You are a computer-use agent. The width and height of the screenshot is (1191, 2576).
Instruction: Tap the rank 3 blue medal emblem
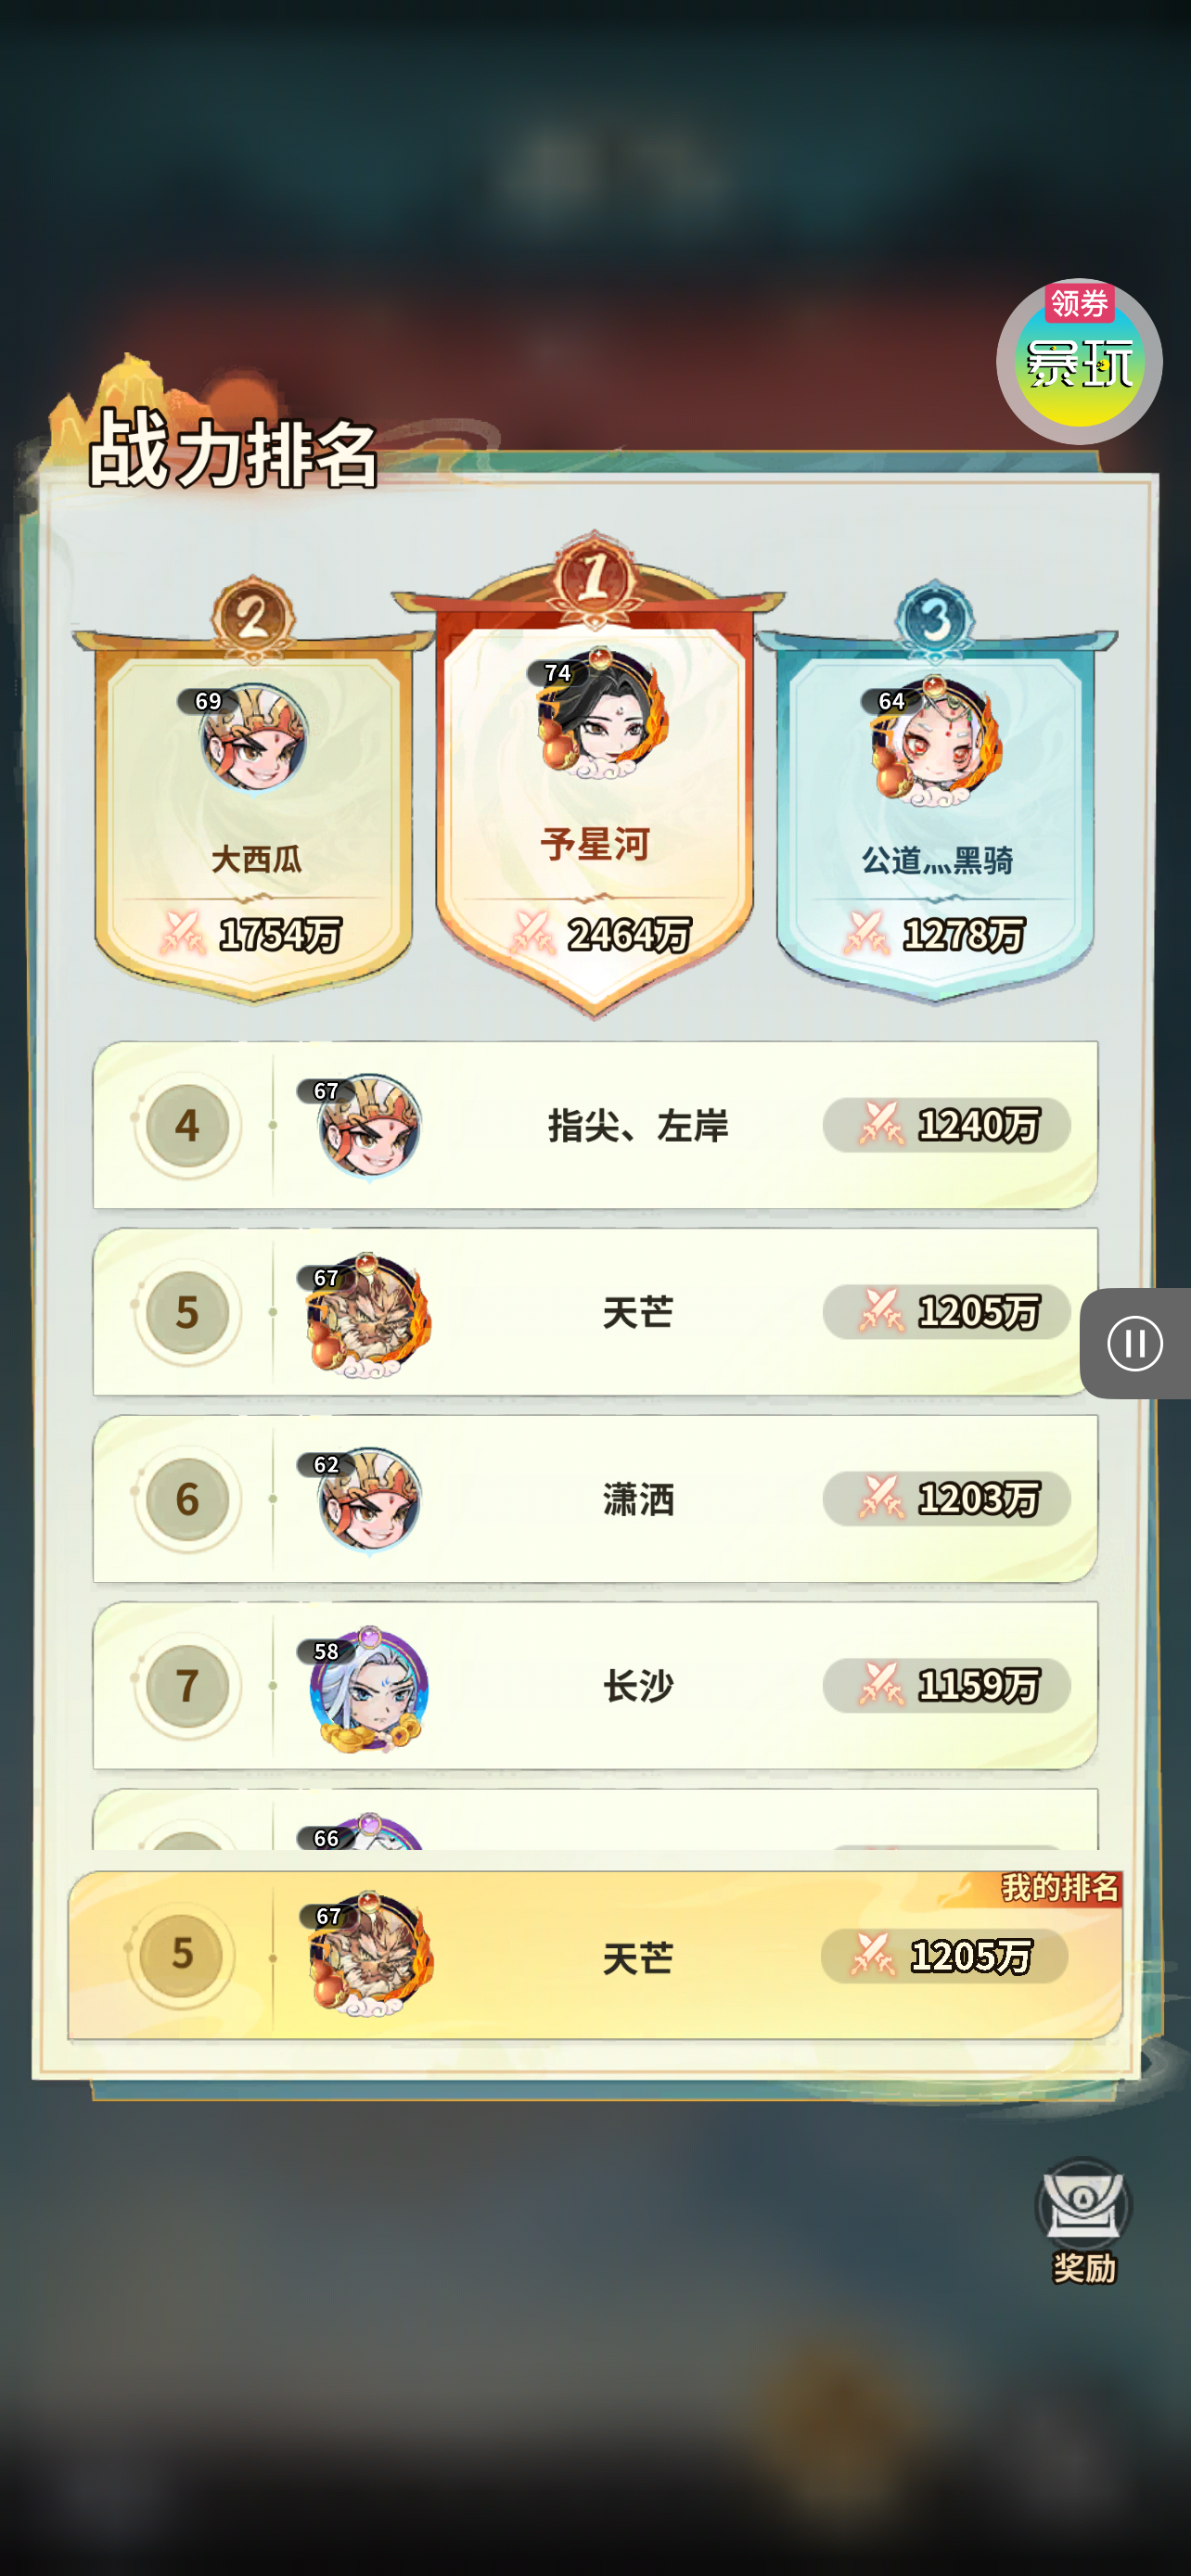click(934, 621)
